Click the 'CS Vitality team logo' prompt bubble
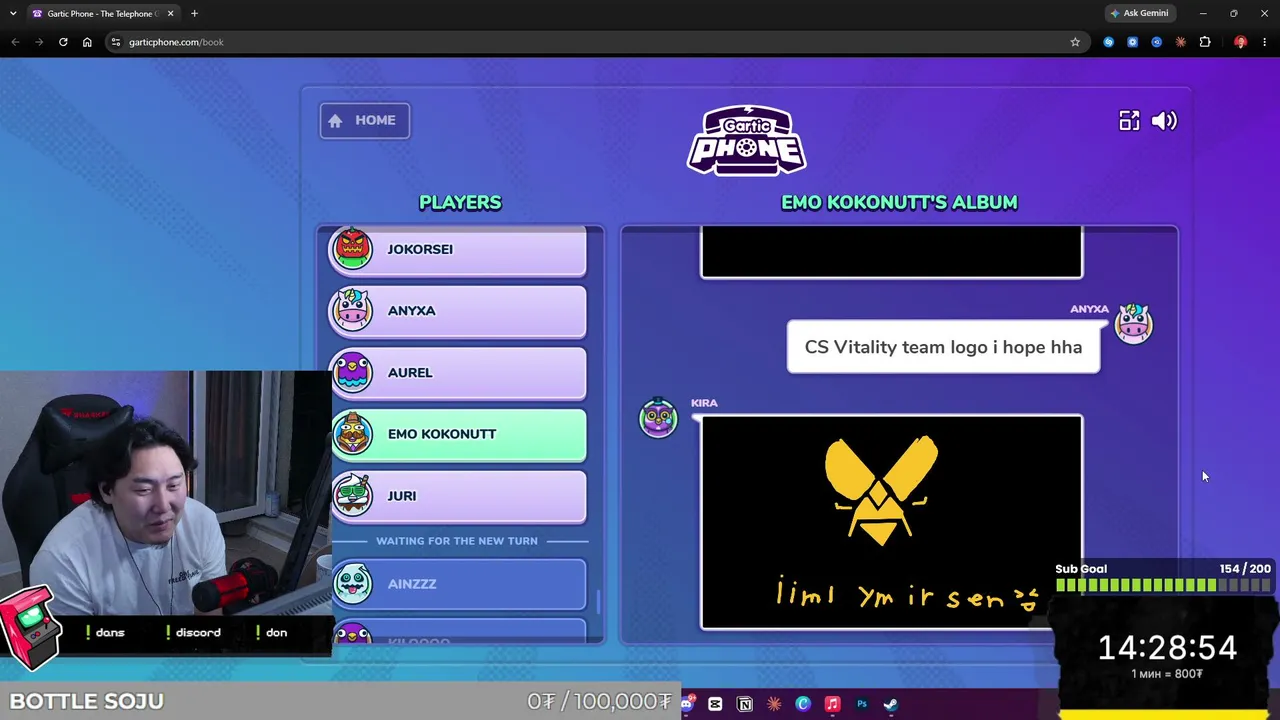Viewport: 1280px width, 720px height. (943, 347)
